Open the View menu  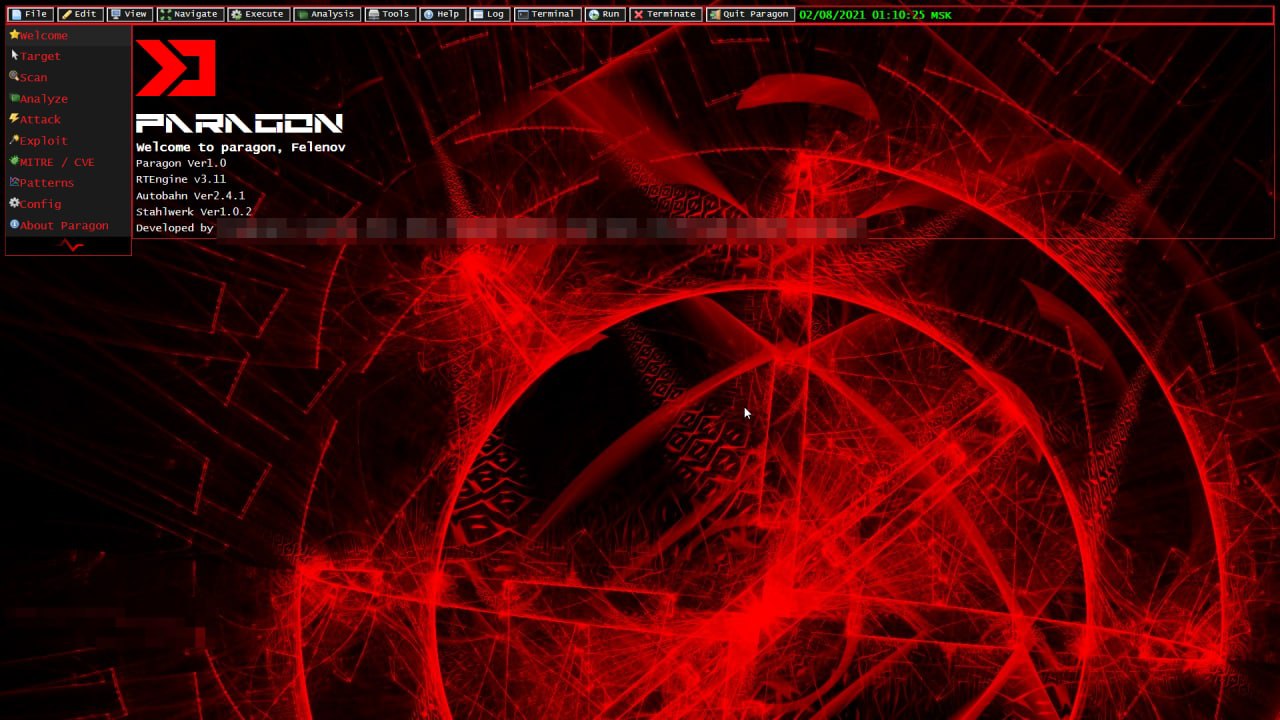(130, 15)
